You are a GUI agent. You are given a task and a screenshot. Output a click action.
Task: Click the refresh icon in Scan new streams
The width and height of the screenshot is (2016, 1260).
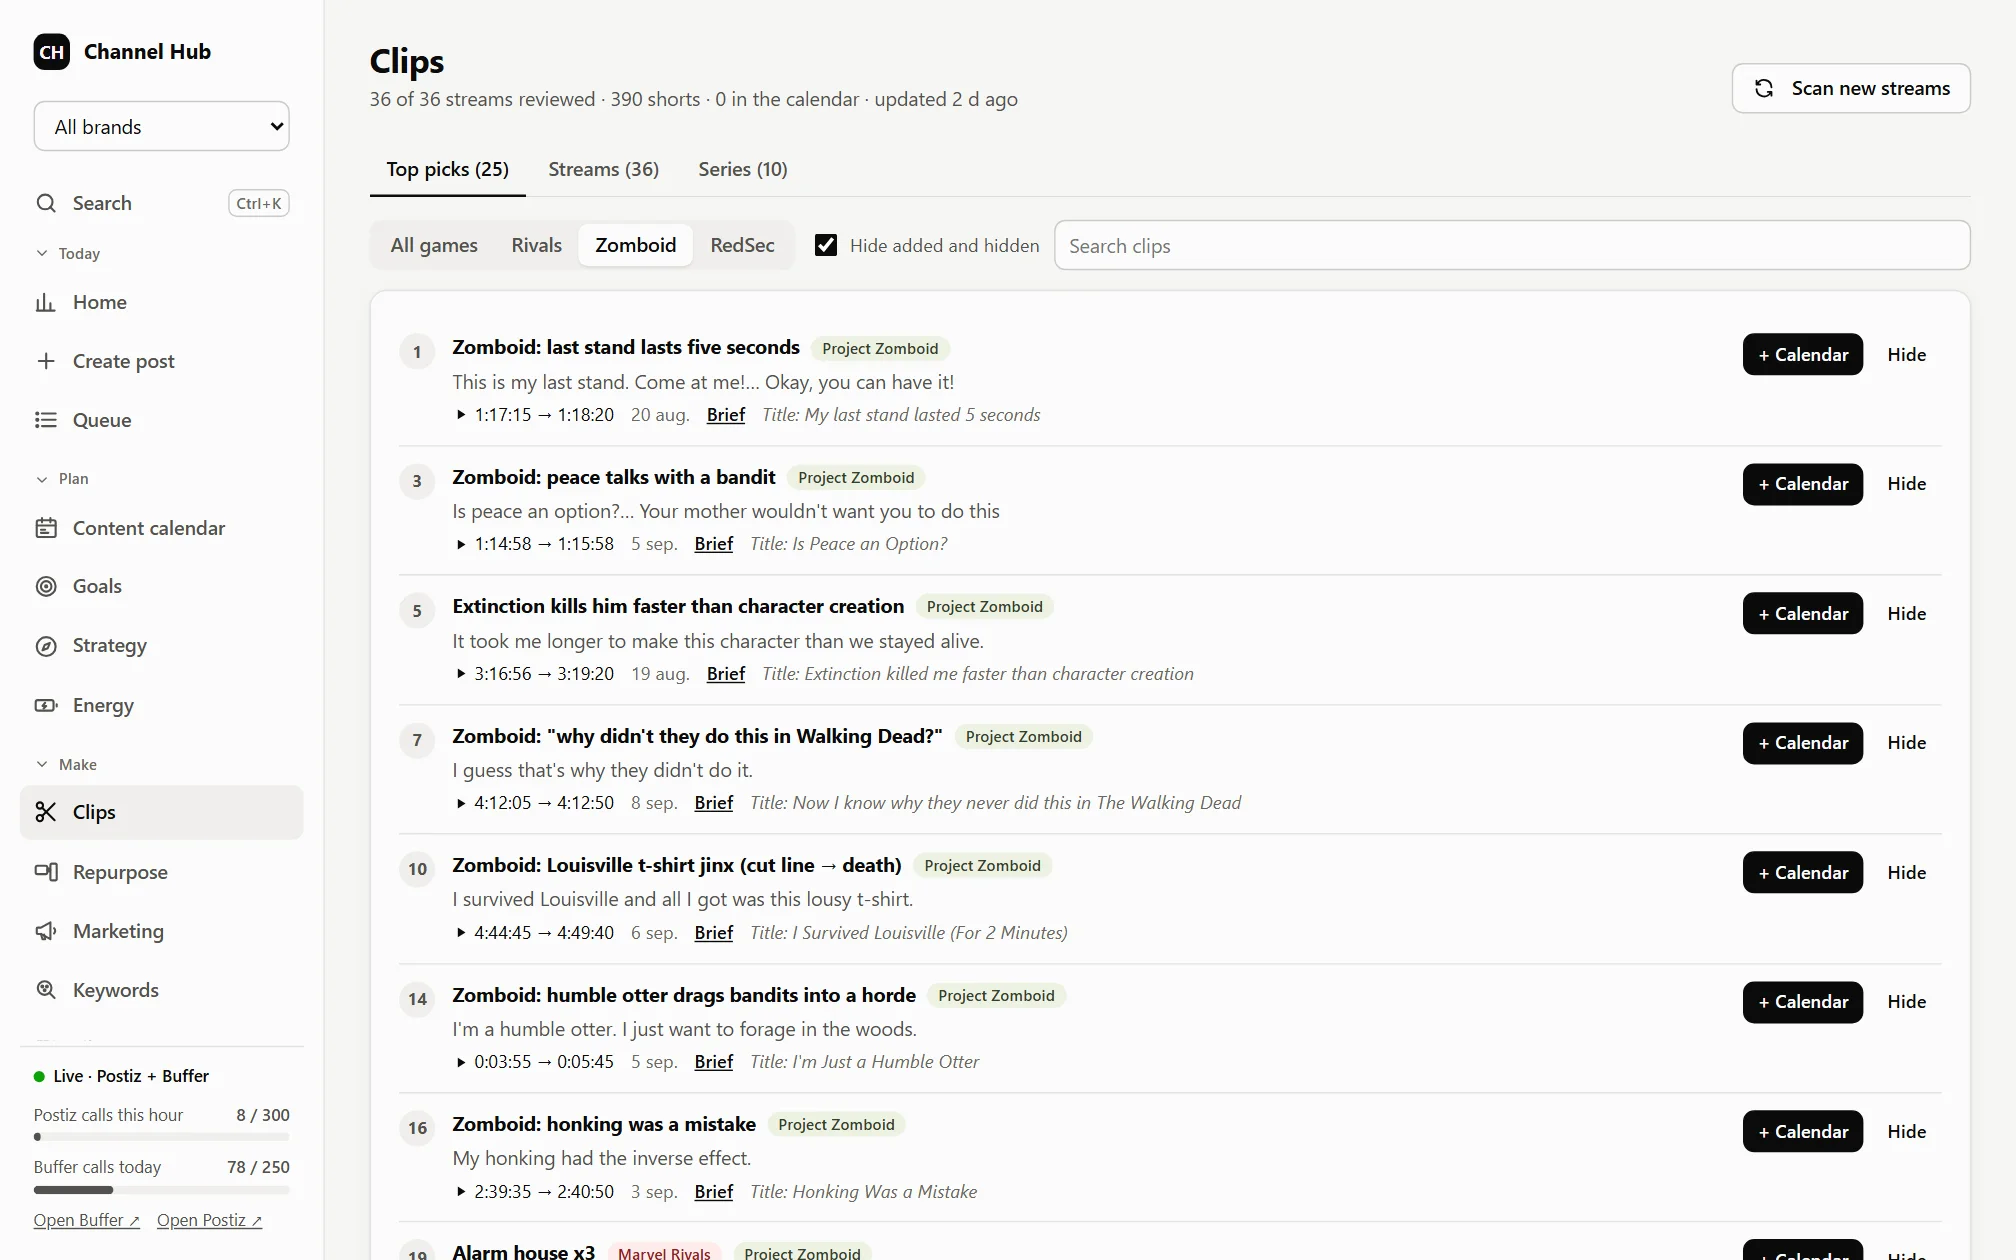pos(1764,88)
